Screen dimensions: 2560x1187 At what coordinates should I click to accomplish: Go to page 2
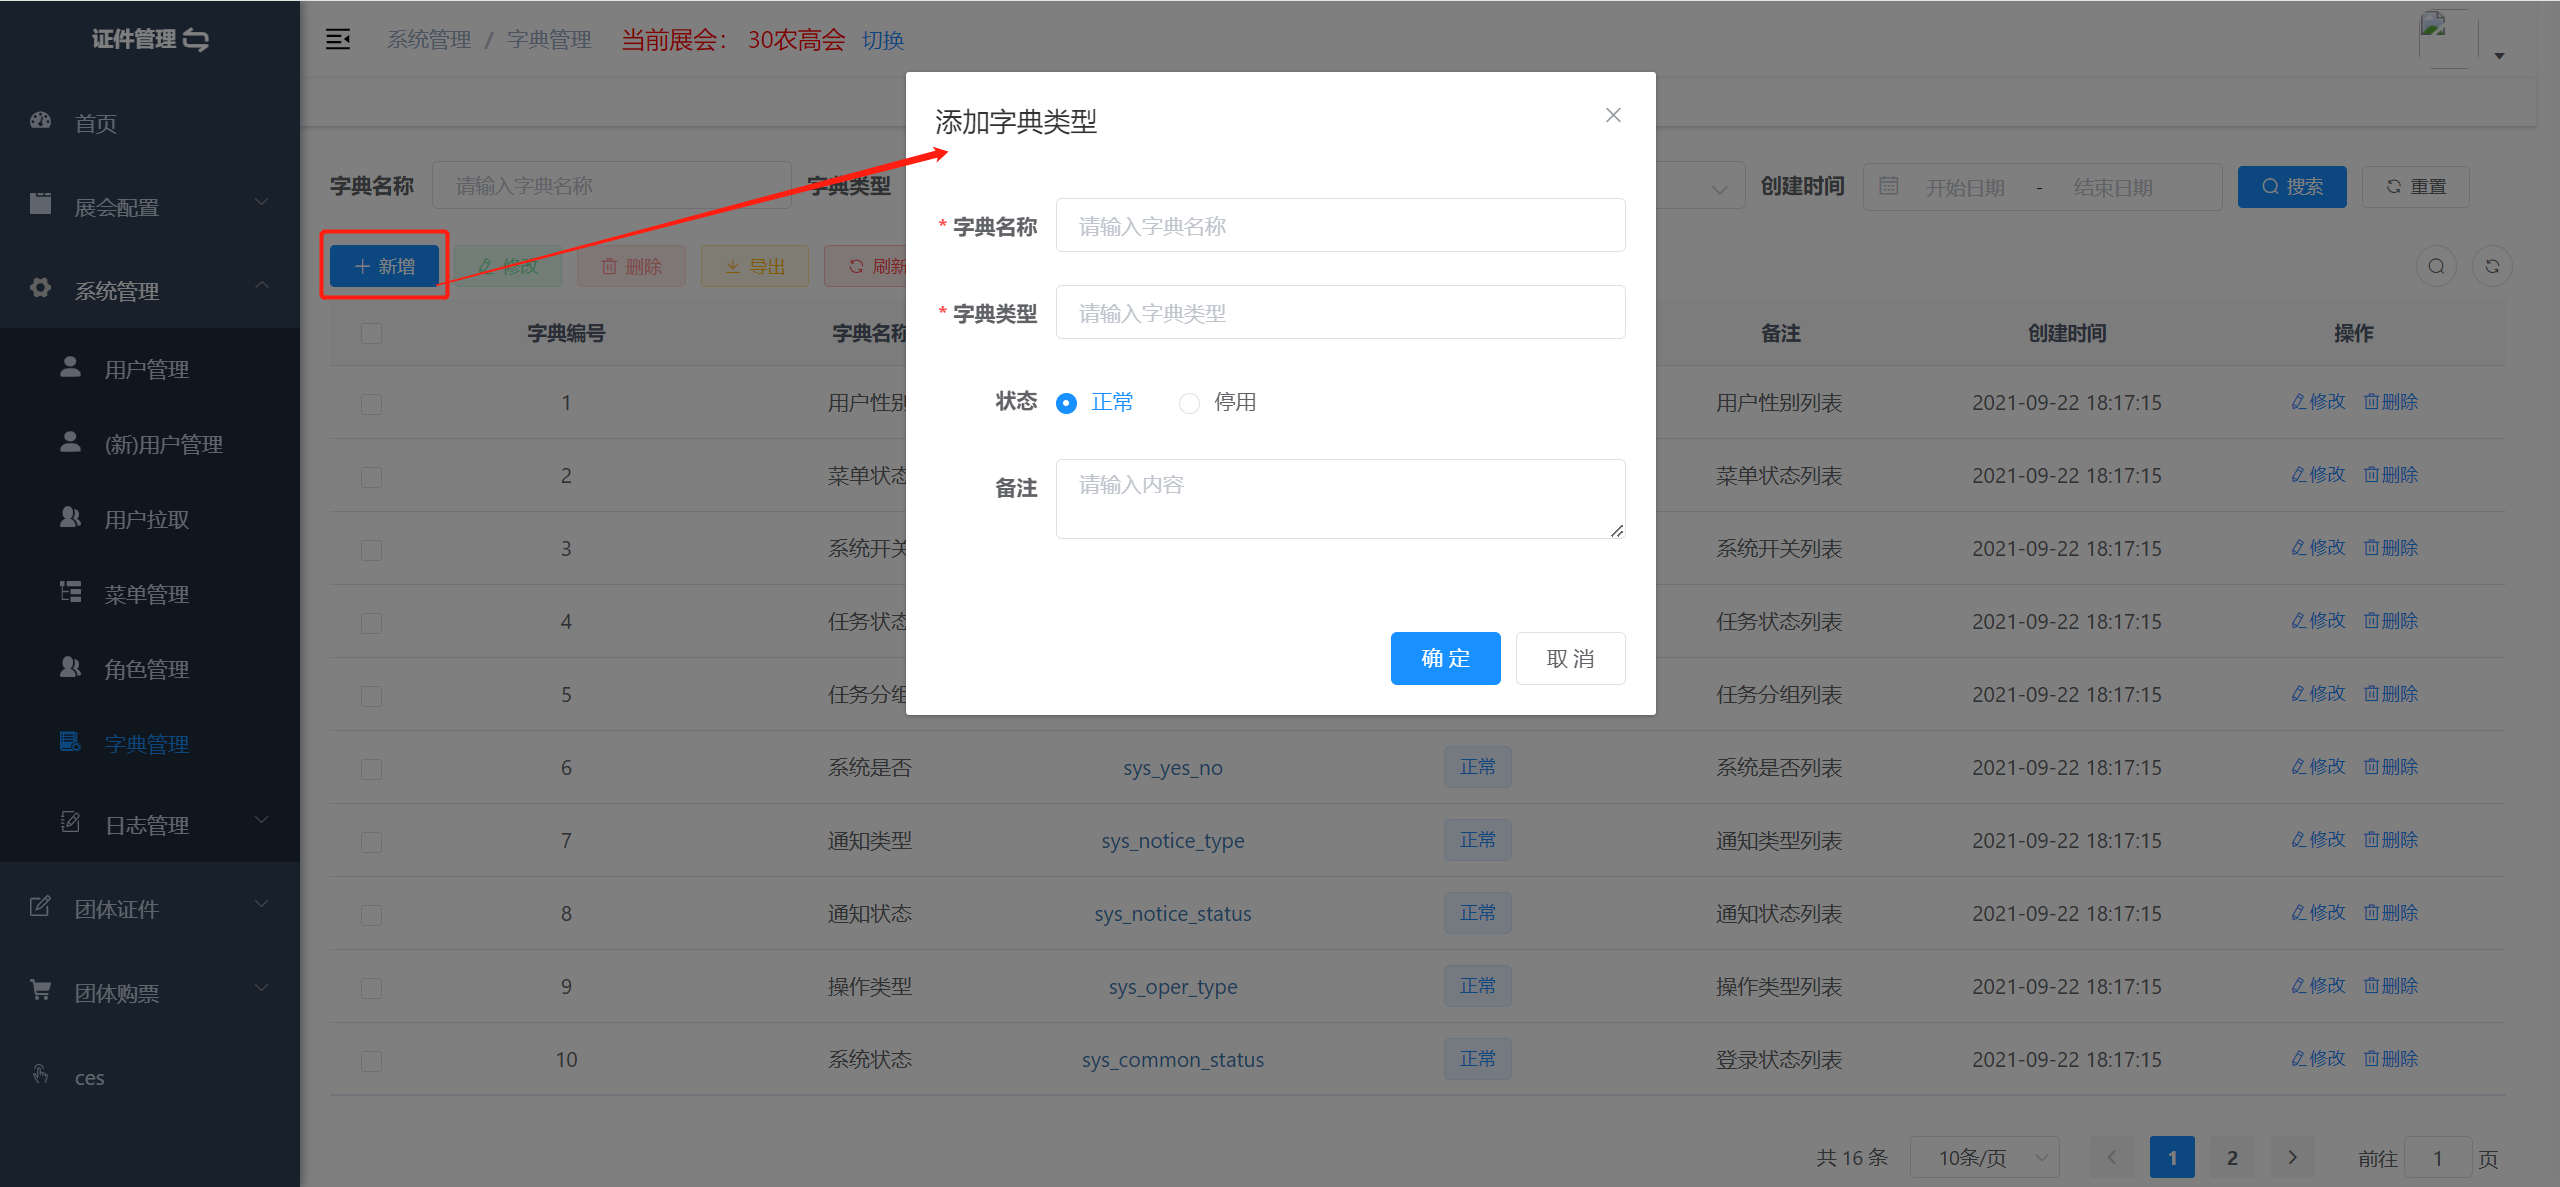2232,1158
